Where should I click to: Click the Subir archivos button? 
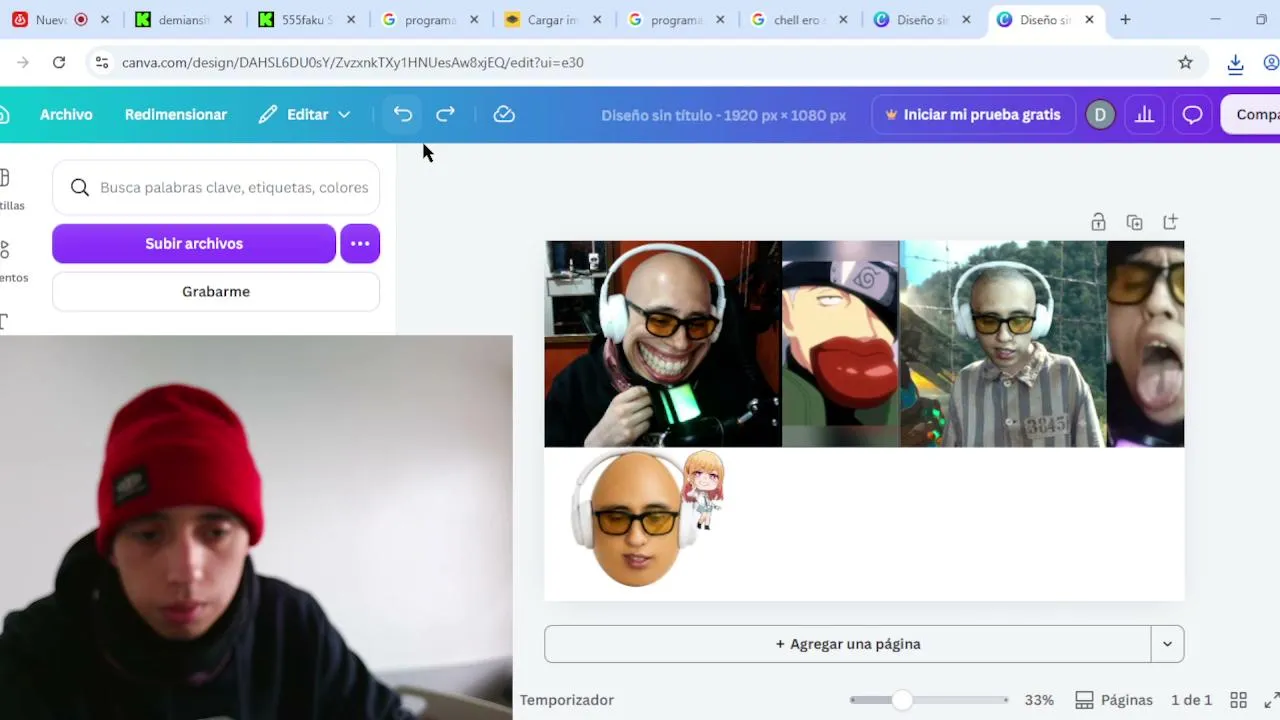[x=194, y=244]
